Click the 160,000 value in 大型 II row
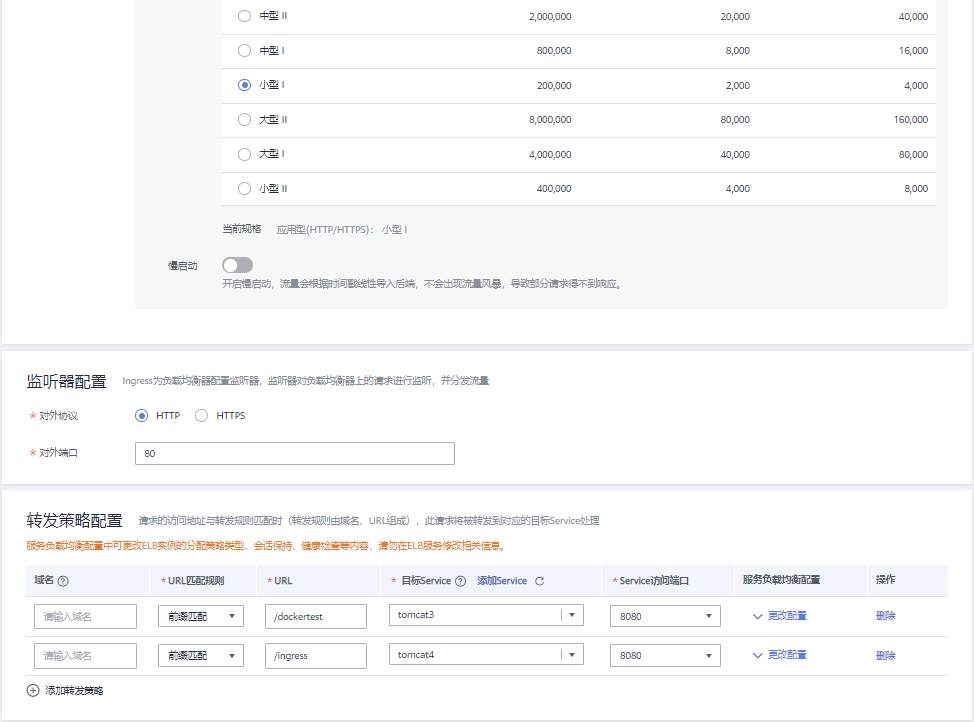The height and width of the screenshot is (722, 974). 911,119
